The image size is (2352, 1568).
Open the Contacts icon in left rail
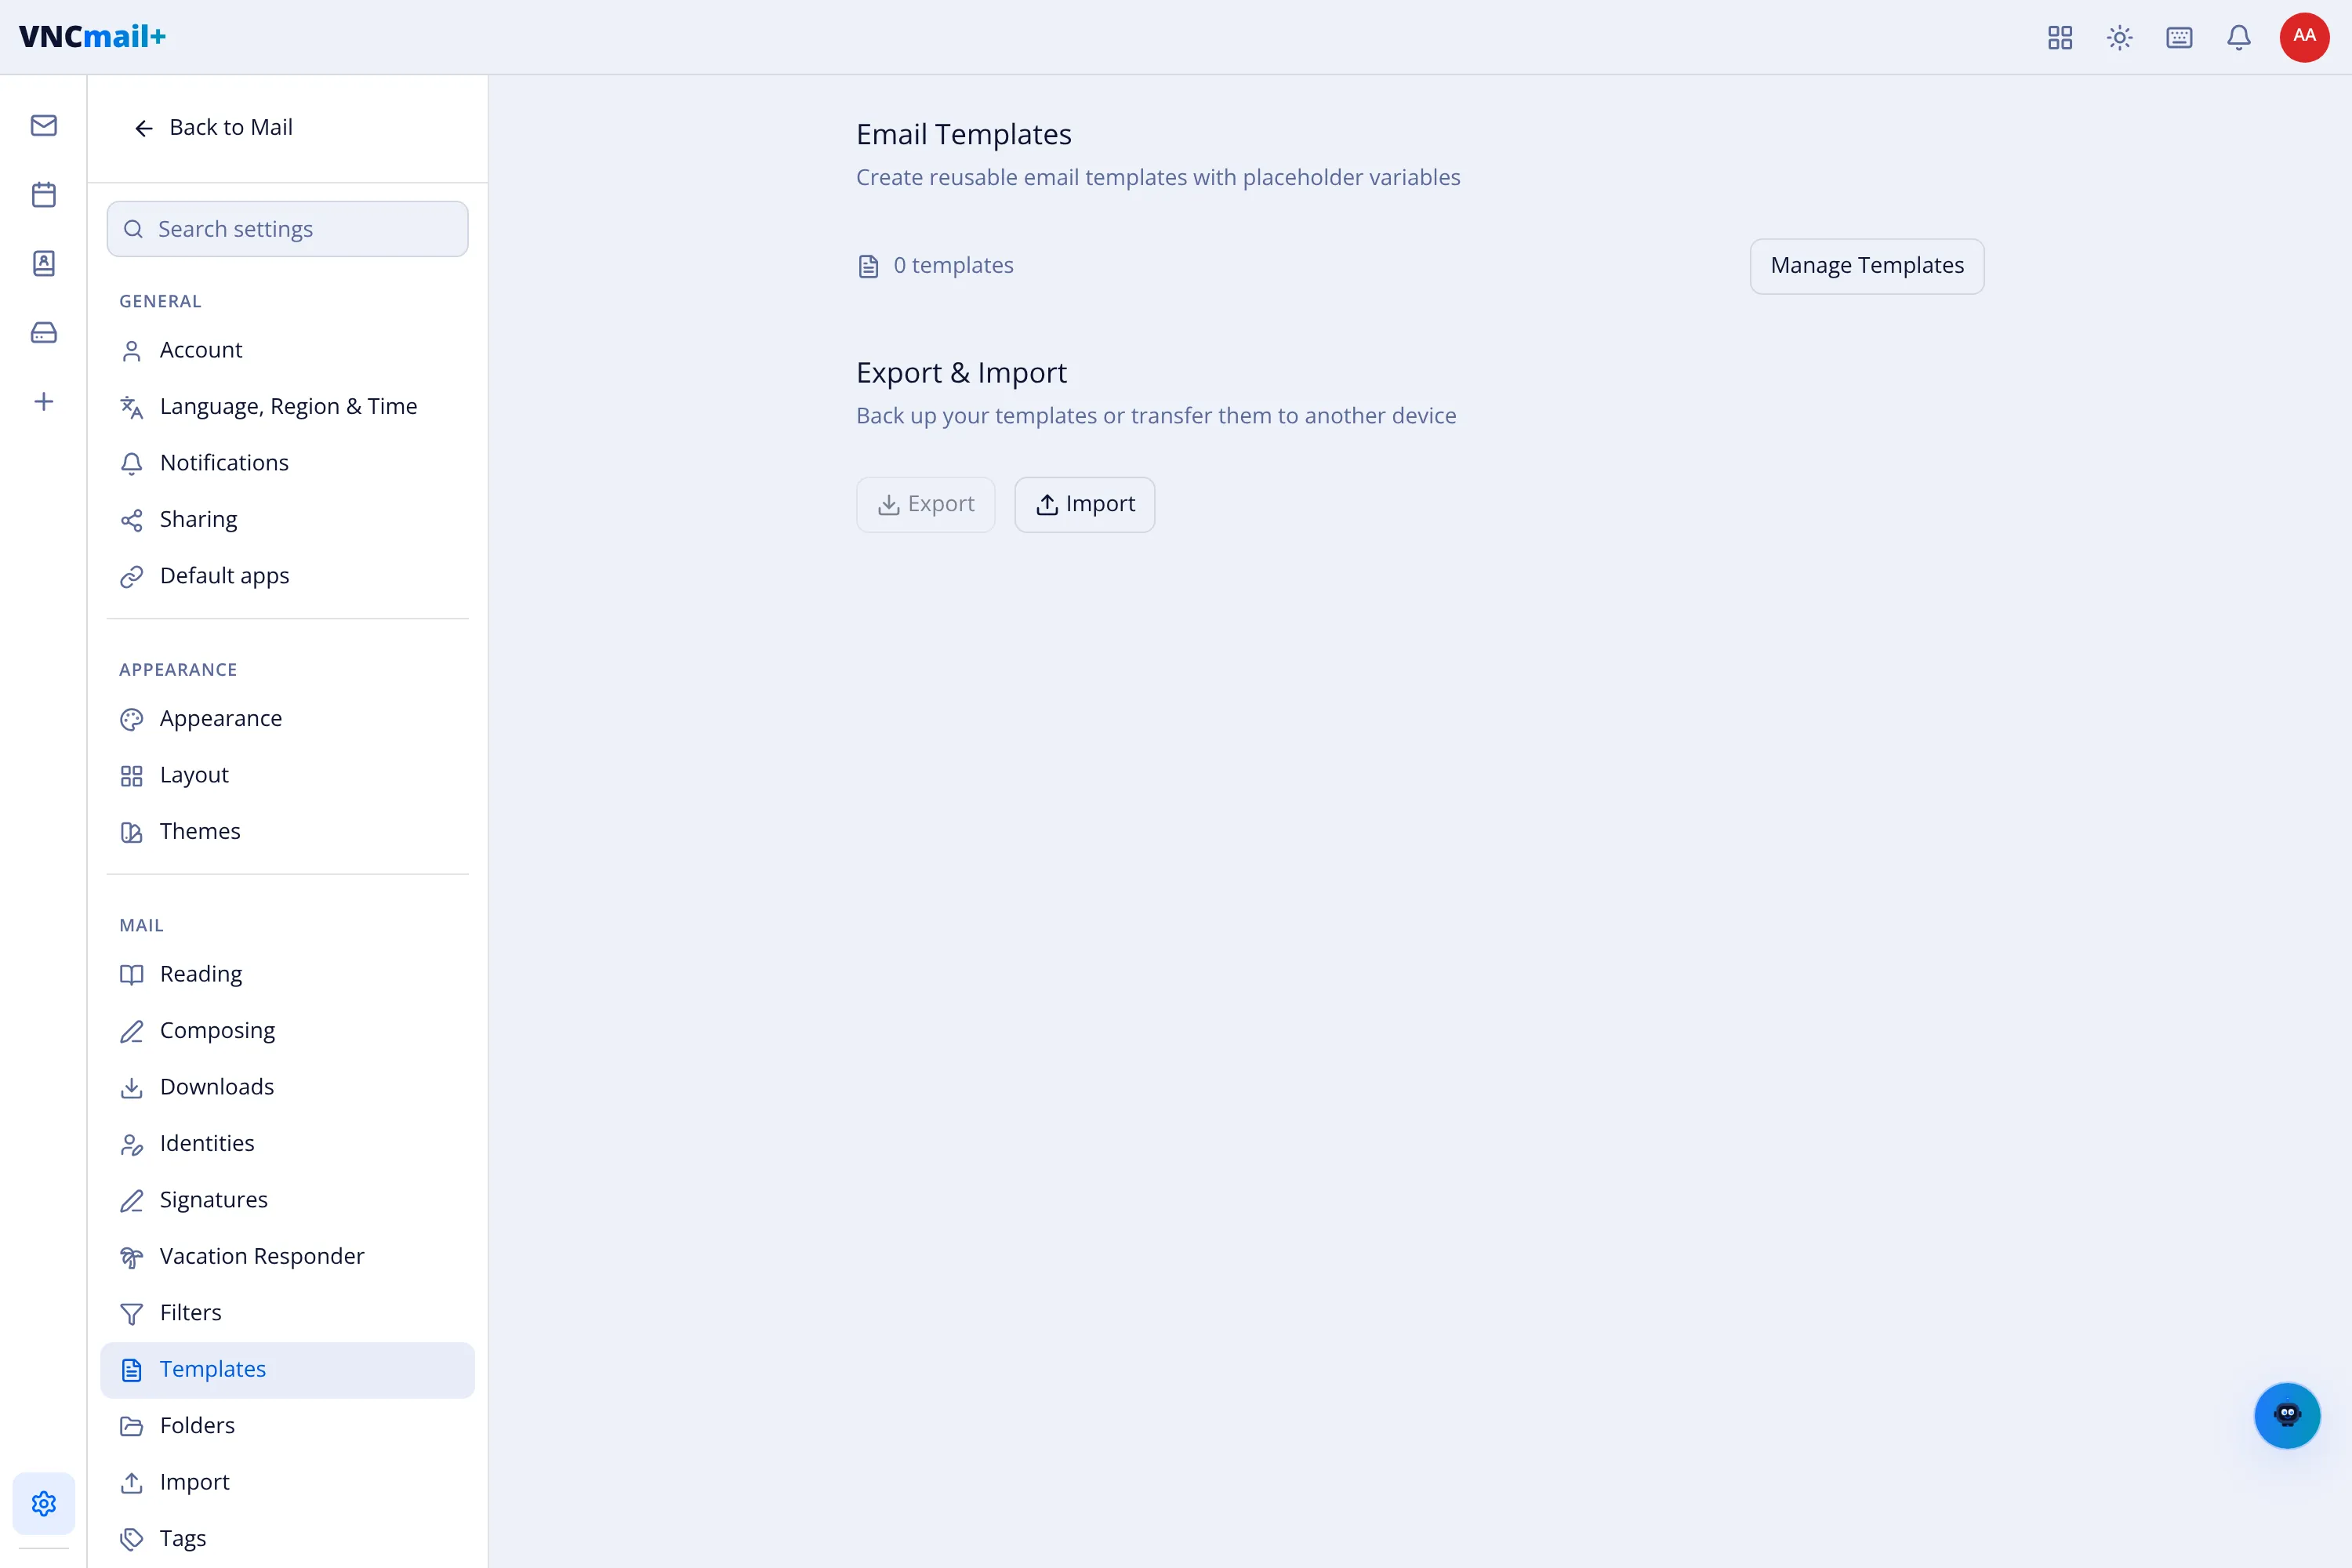[44, 264]
